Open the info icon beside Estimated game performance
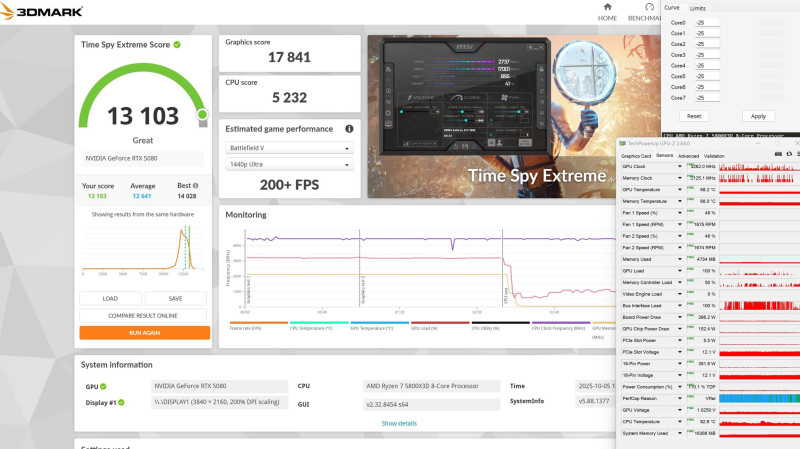Image resolution: width=800 pixels, height=449 pixels. (x=349, y=129)
